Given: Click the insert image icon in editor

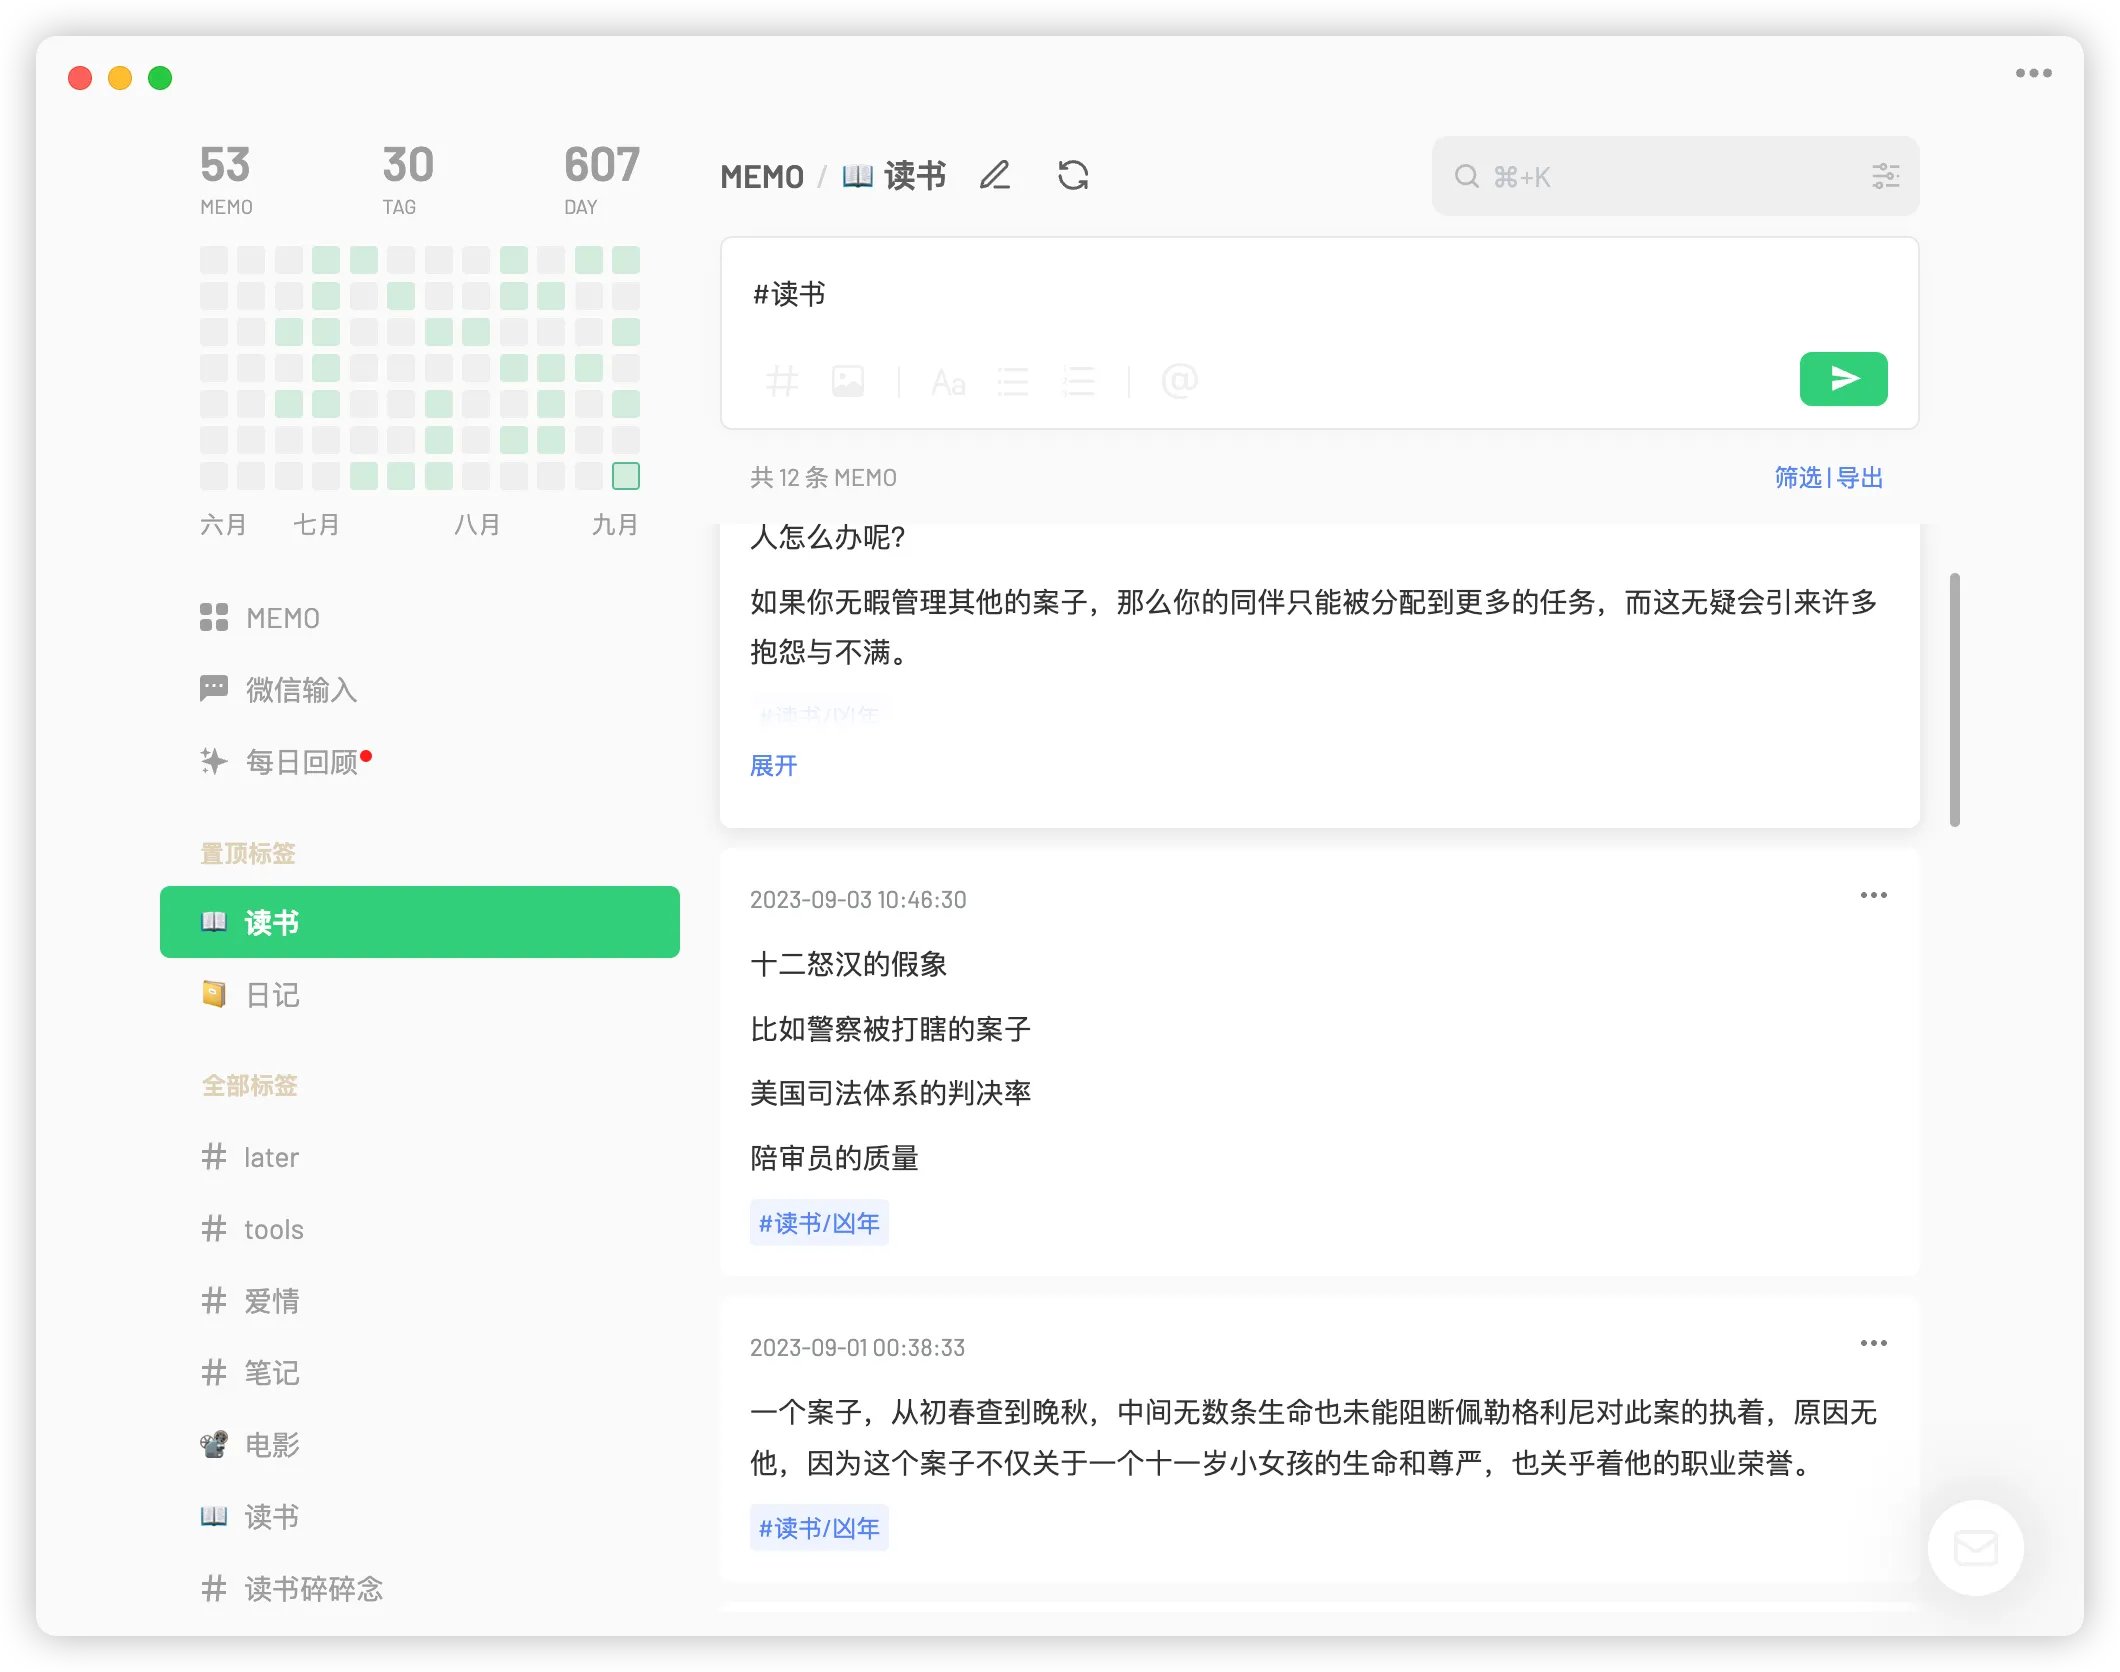Looking at the screenshot, I should (x=848, y=381).
